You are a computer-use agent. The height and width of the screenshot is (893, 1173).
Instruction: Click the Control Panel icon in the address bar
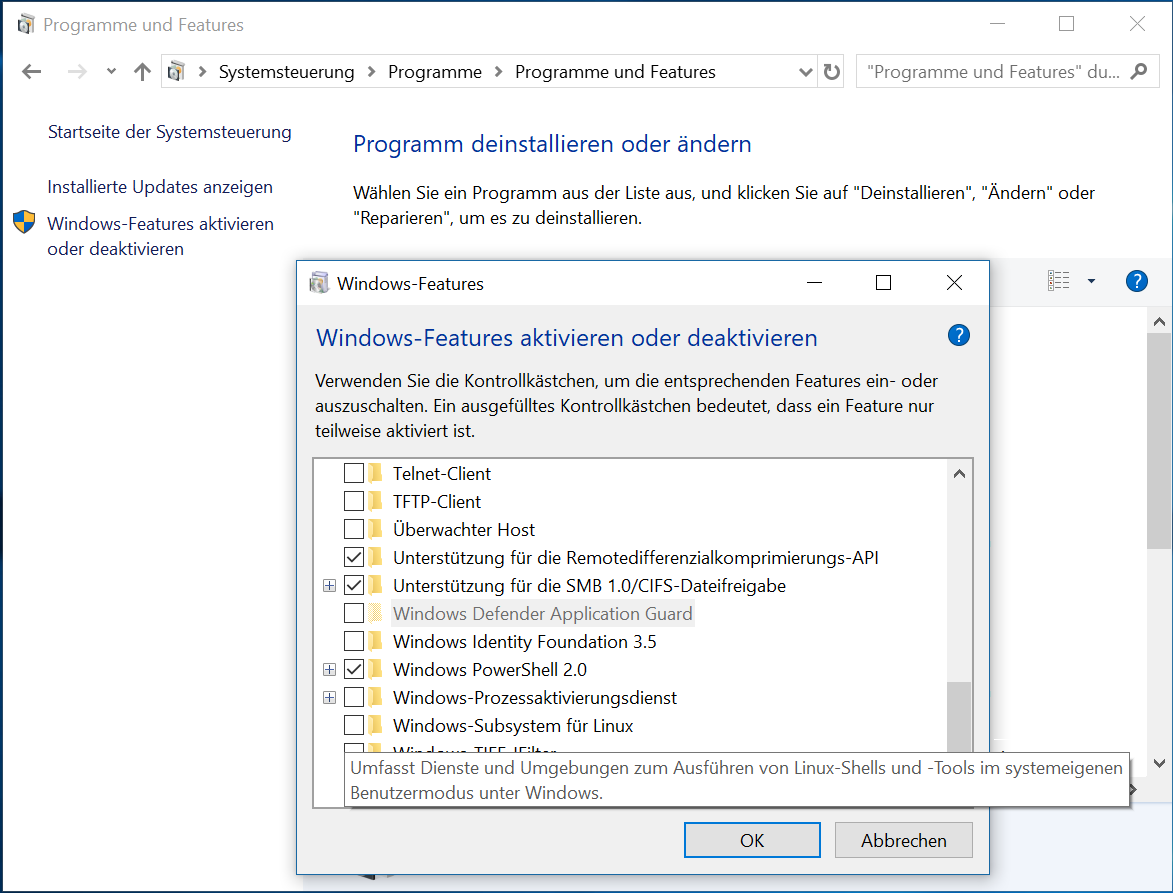[x=176, y=72]
